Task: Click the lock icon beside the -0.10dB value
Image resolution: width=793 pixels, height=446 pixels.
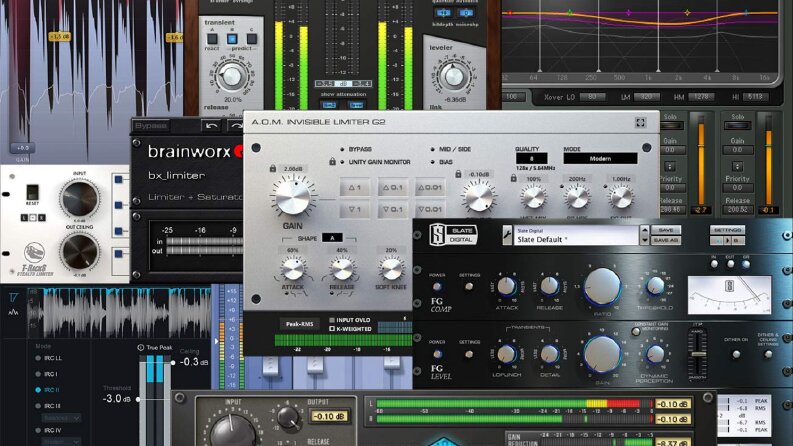Action: (x=458, y=174)
